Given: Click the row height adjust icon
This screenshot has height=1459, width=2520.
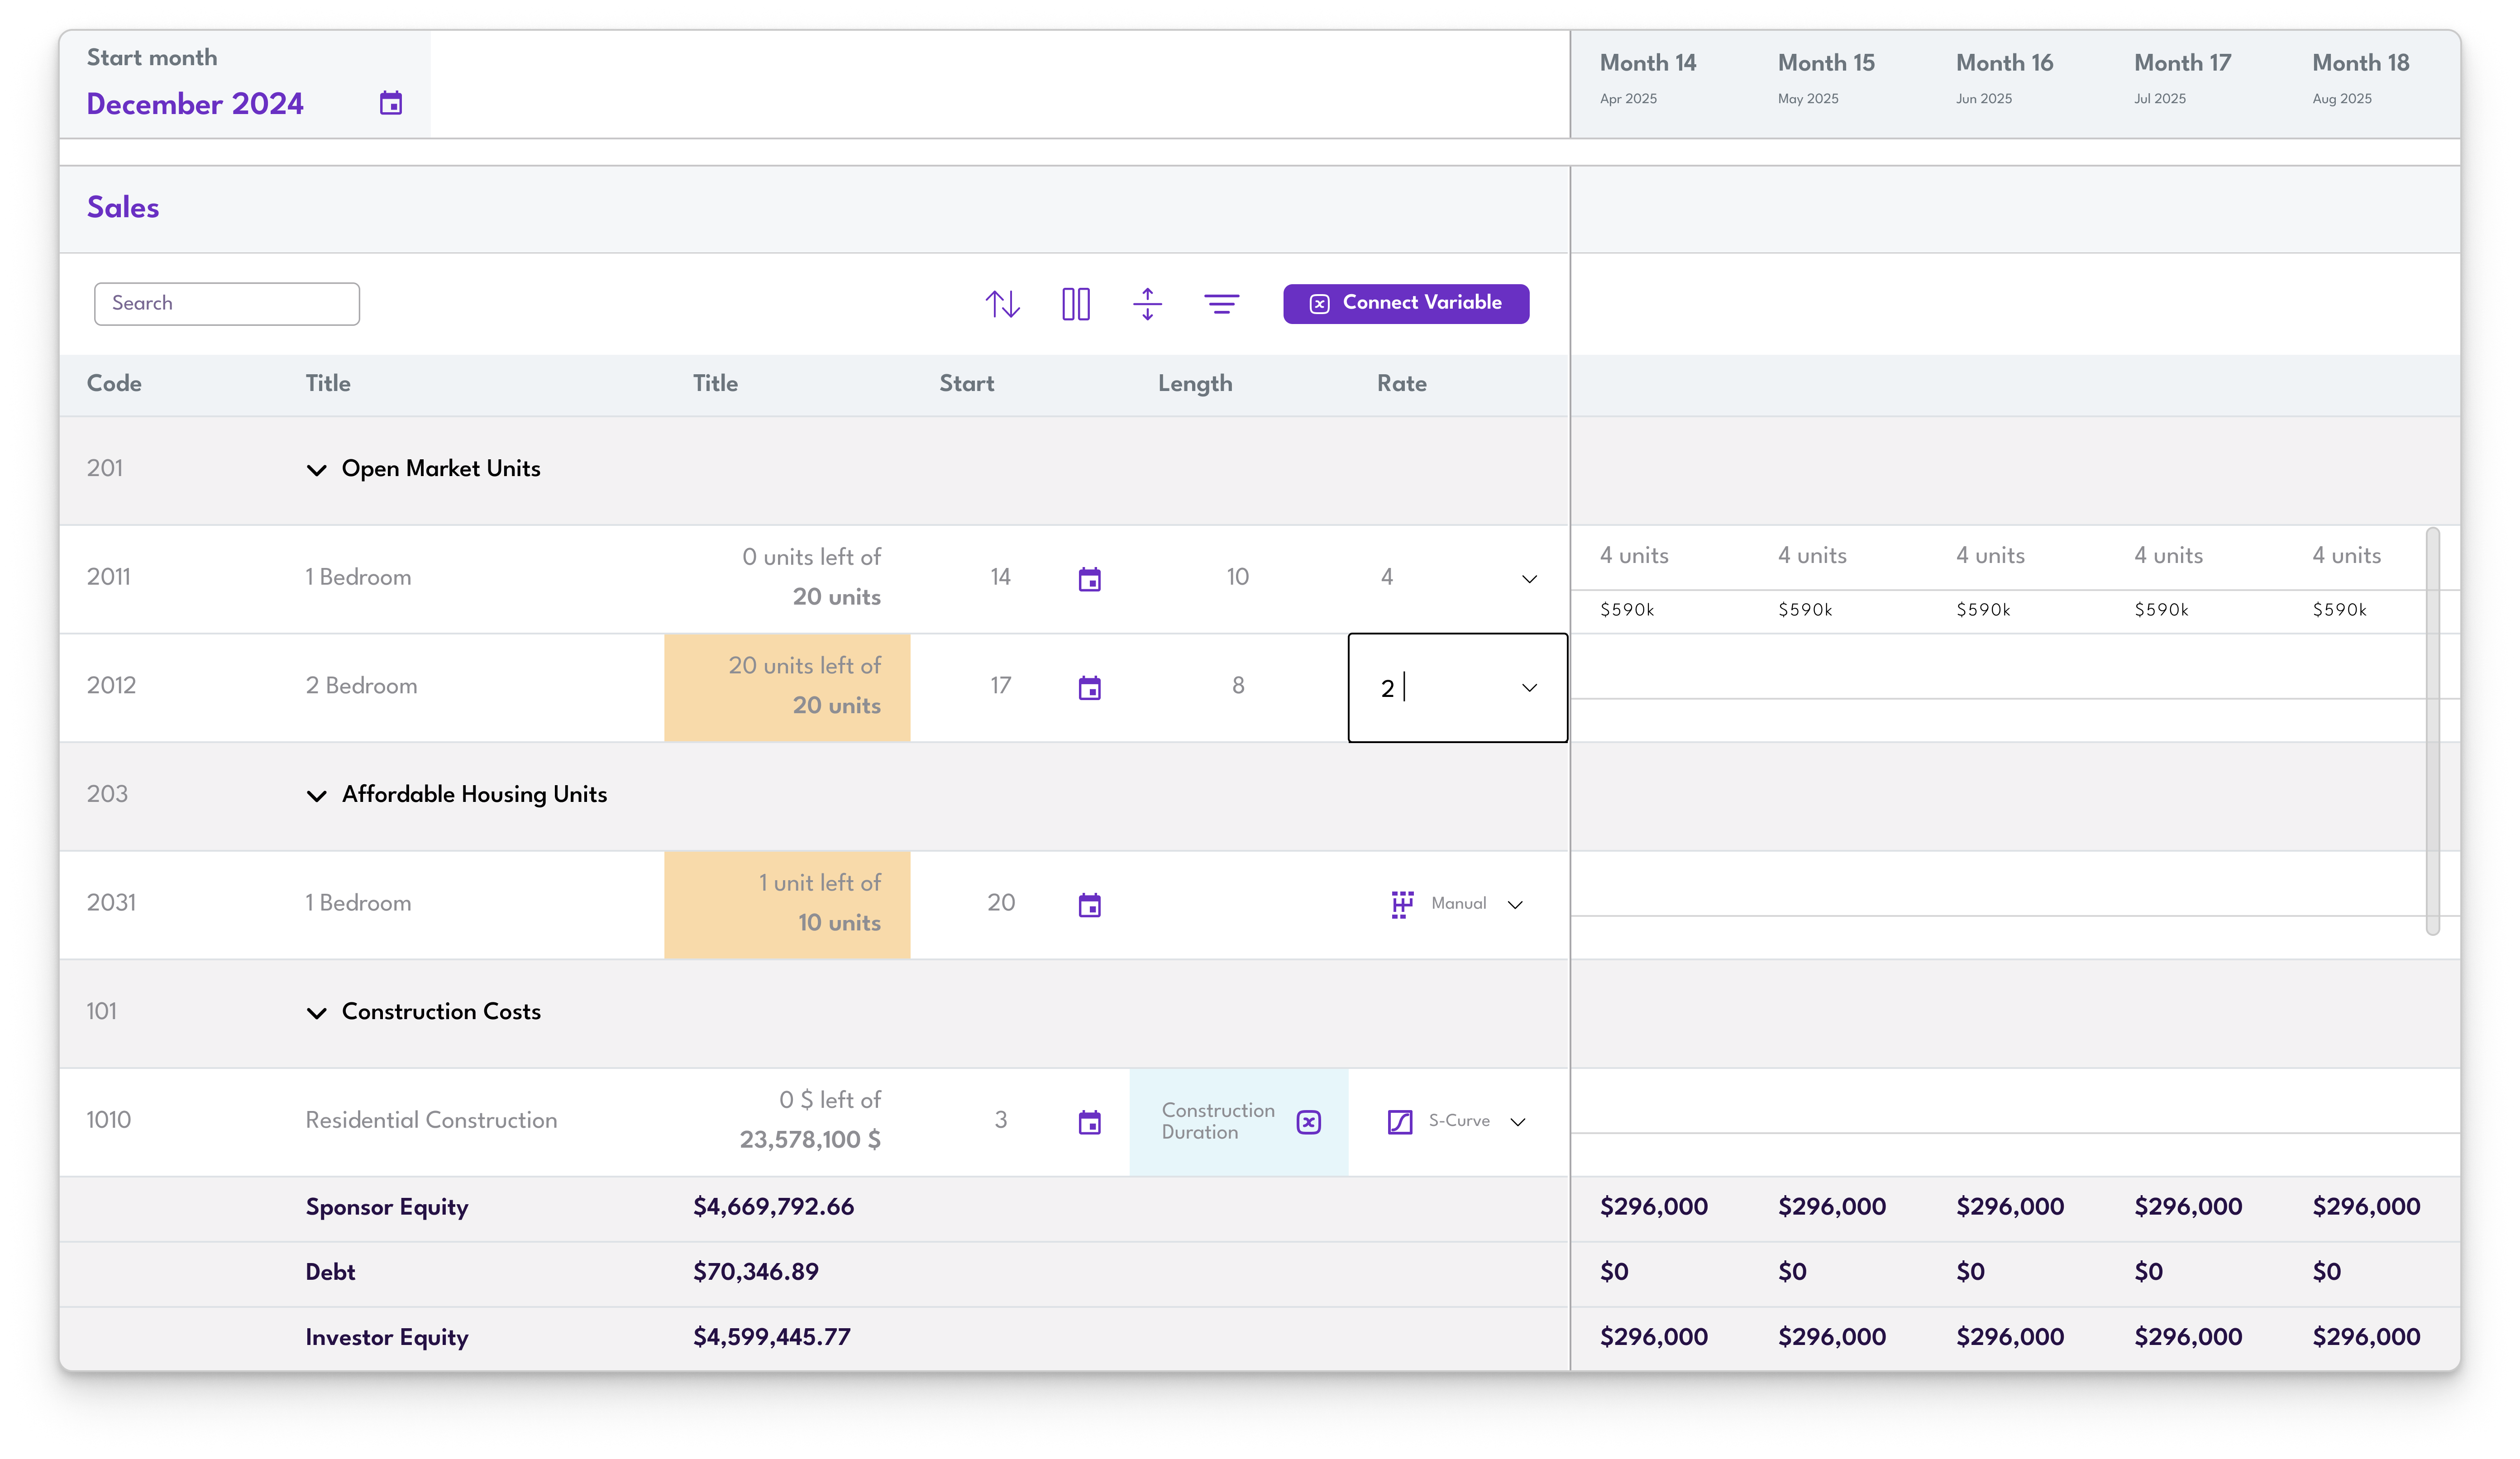Looking at the screenshot, I should (x=1147, y=304).
